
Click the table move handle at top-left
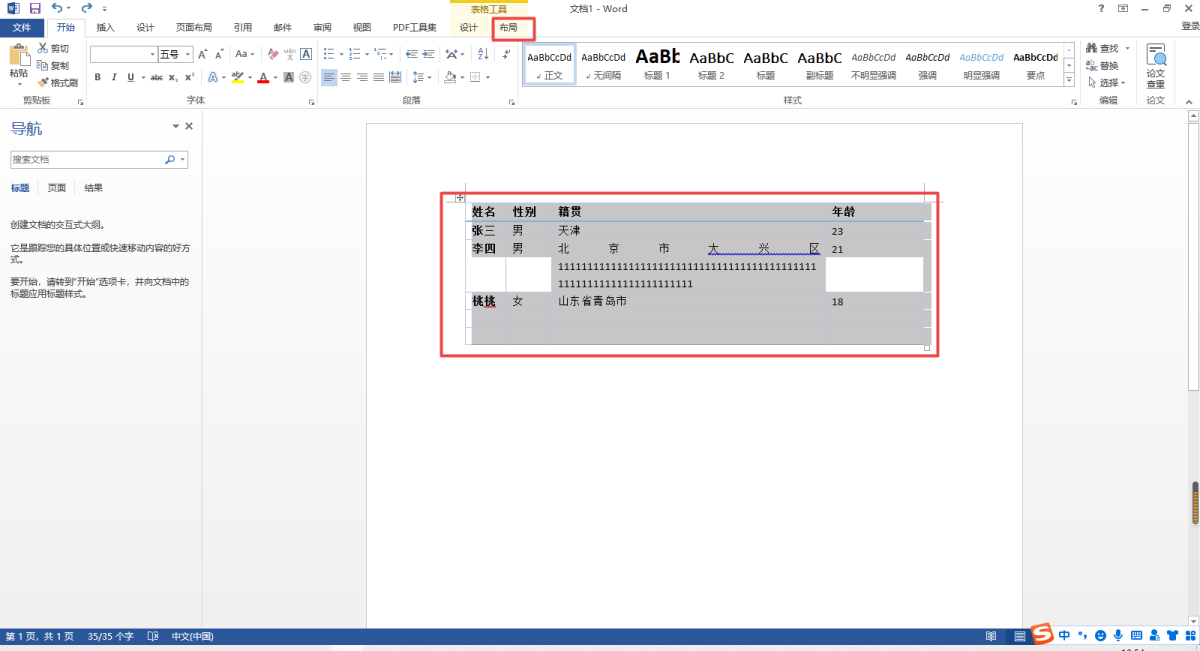coord(459,198)
